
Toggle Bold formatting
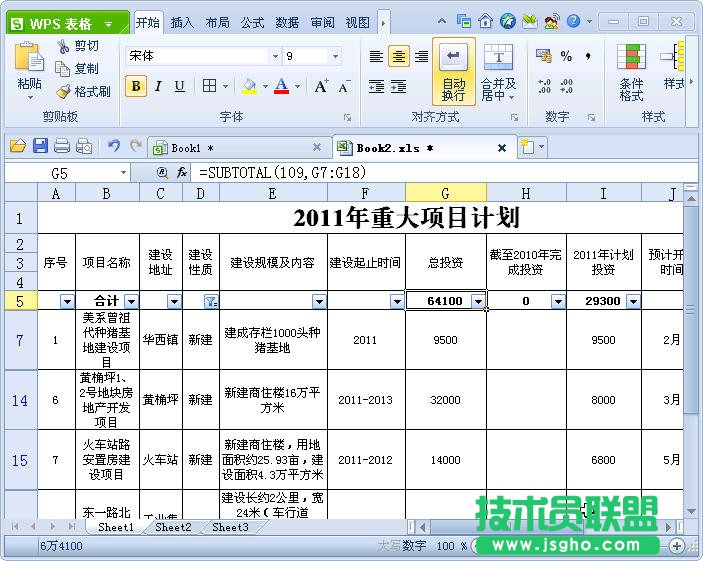(136, 86)
